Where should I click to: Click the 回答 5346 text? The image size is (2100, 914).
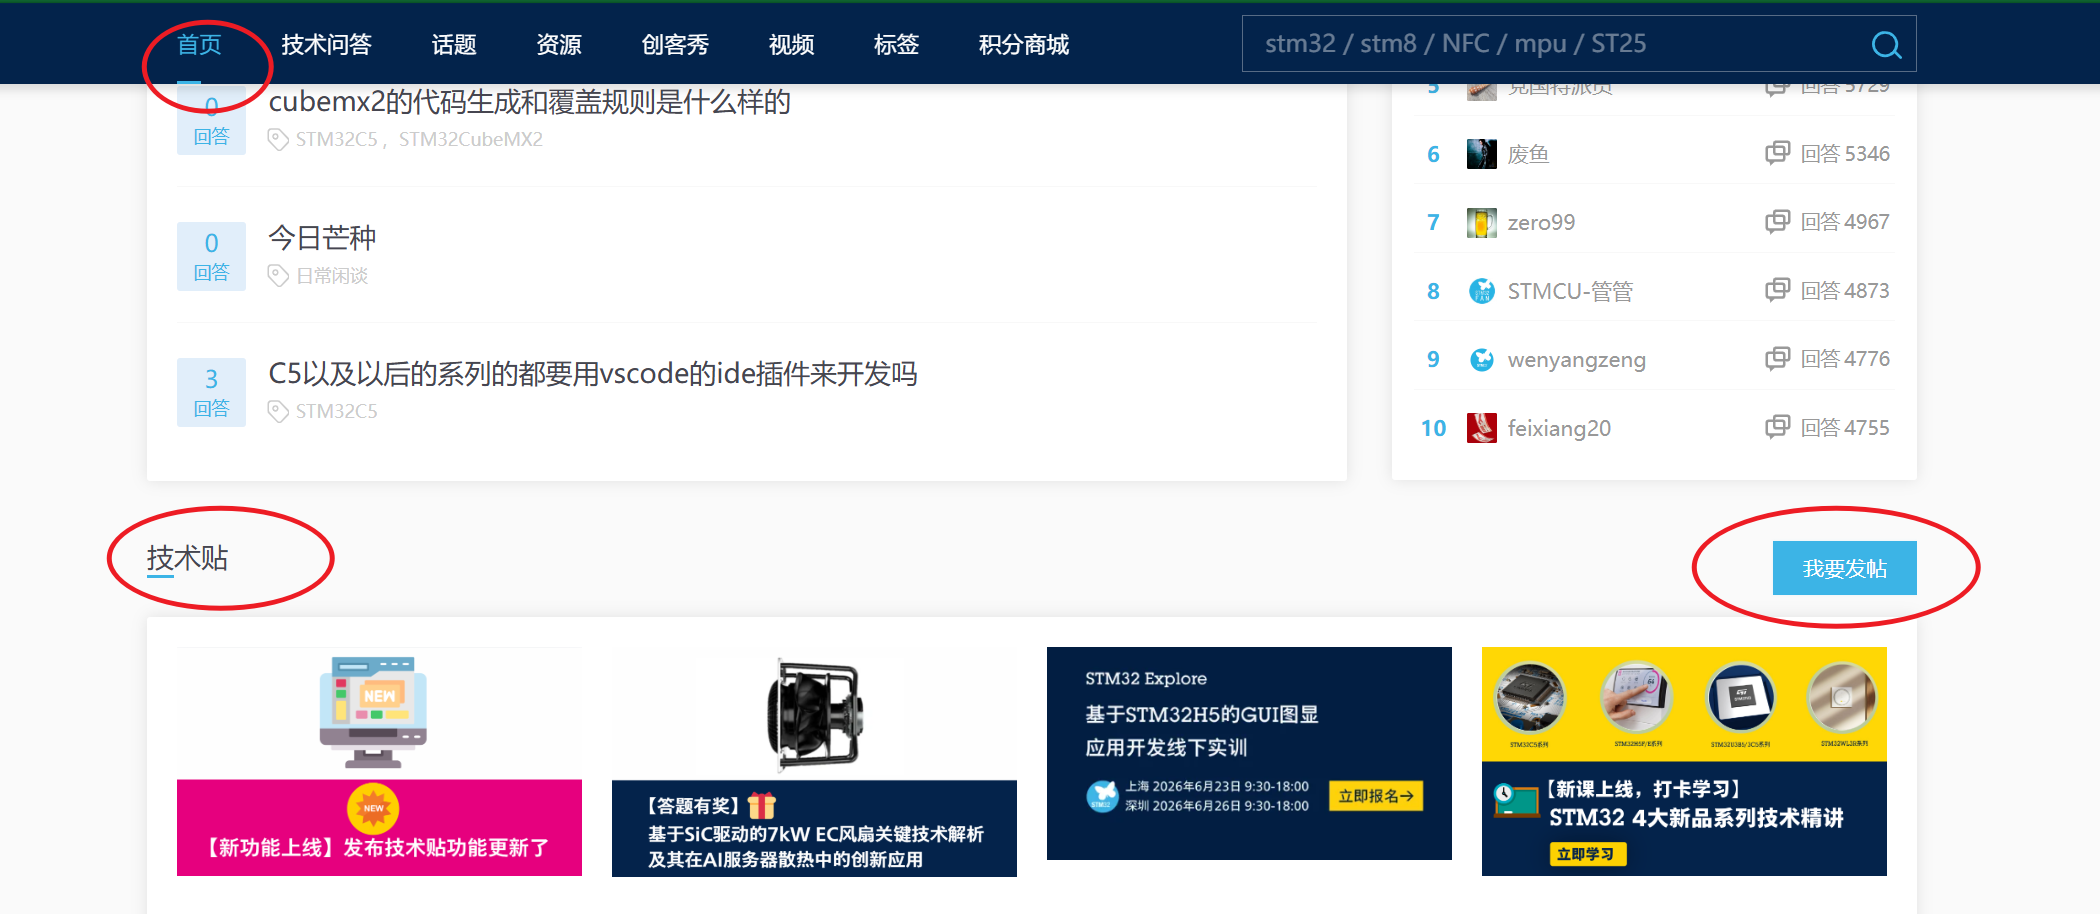[1845, 153]
